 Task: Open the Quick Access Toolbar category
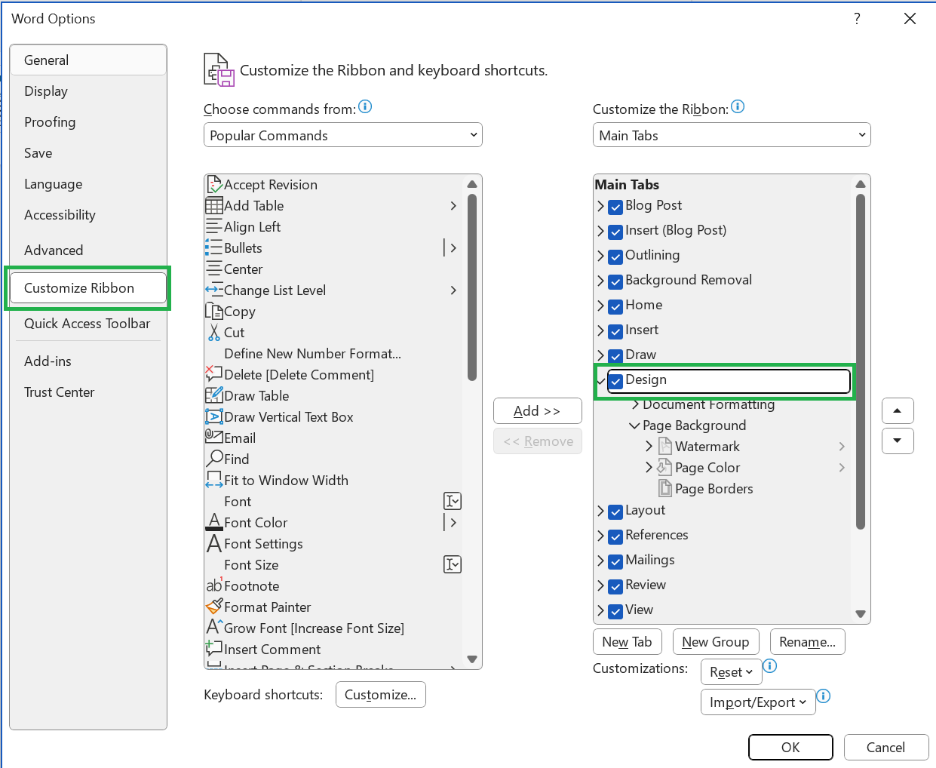[x=87, y=323]
